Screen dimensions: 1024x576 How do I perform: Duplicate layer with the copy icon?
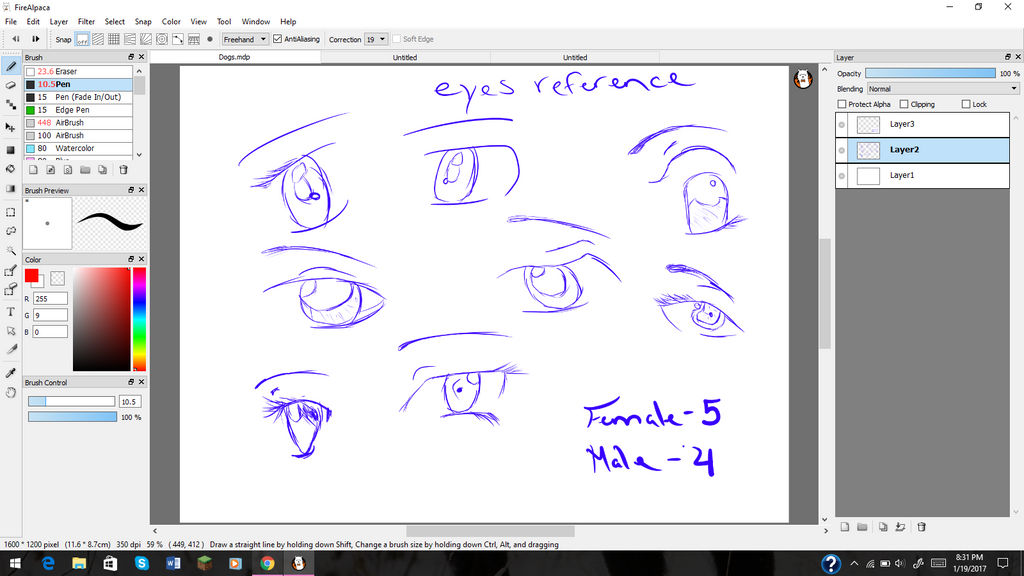pyautogui.click(x=883, y=527)
